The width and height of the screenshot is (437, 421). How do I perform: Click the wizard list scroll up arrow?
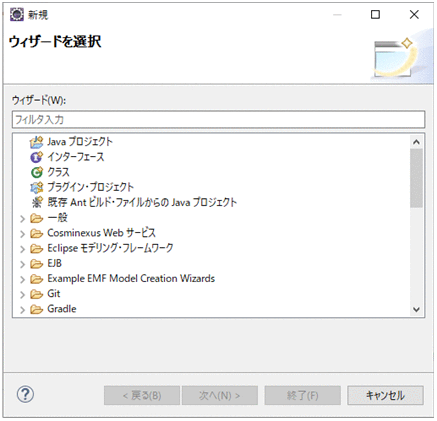pos(416,142)
